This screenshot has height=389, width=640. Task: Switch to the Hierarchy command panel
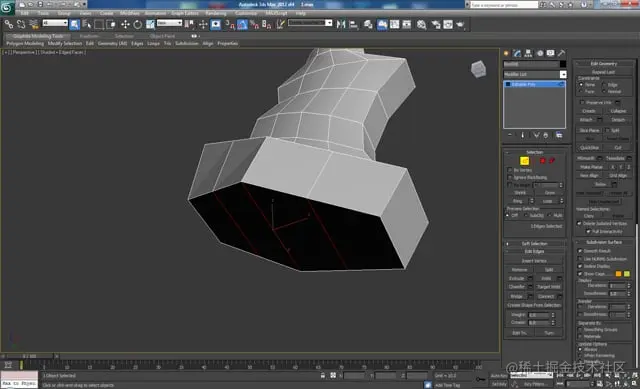coord(529,53)
